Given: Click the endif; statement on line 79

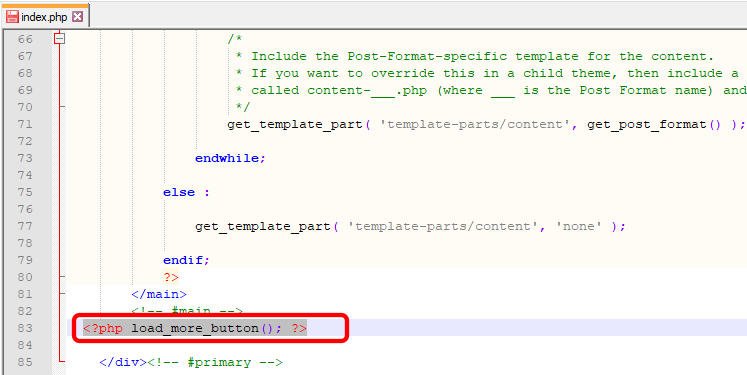Looking at the screenshot, I should 186,261.
